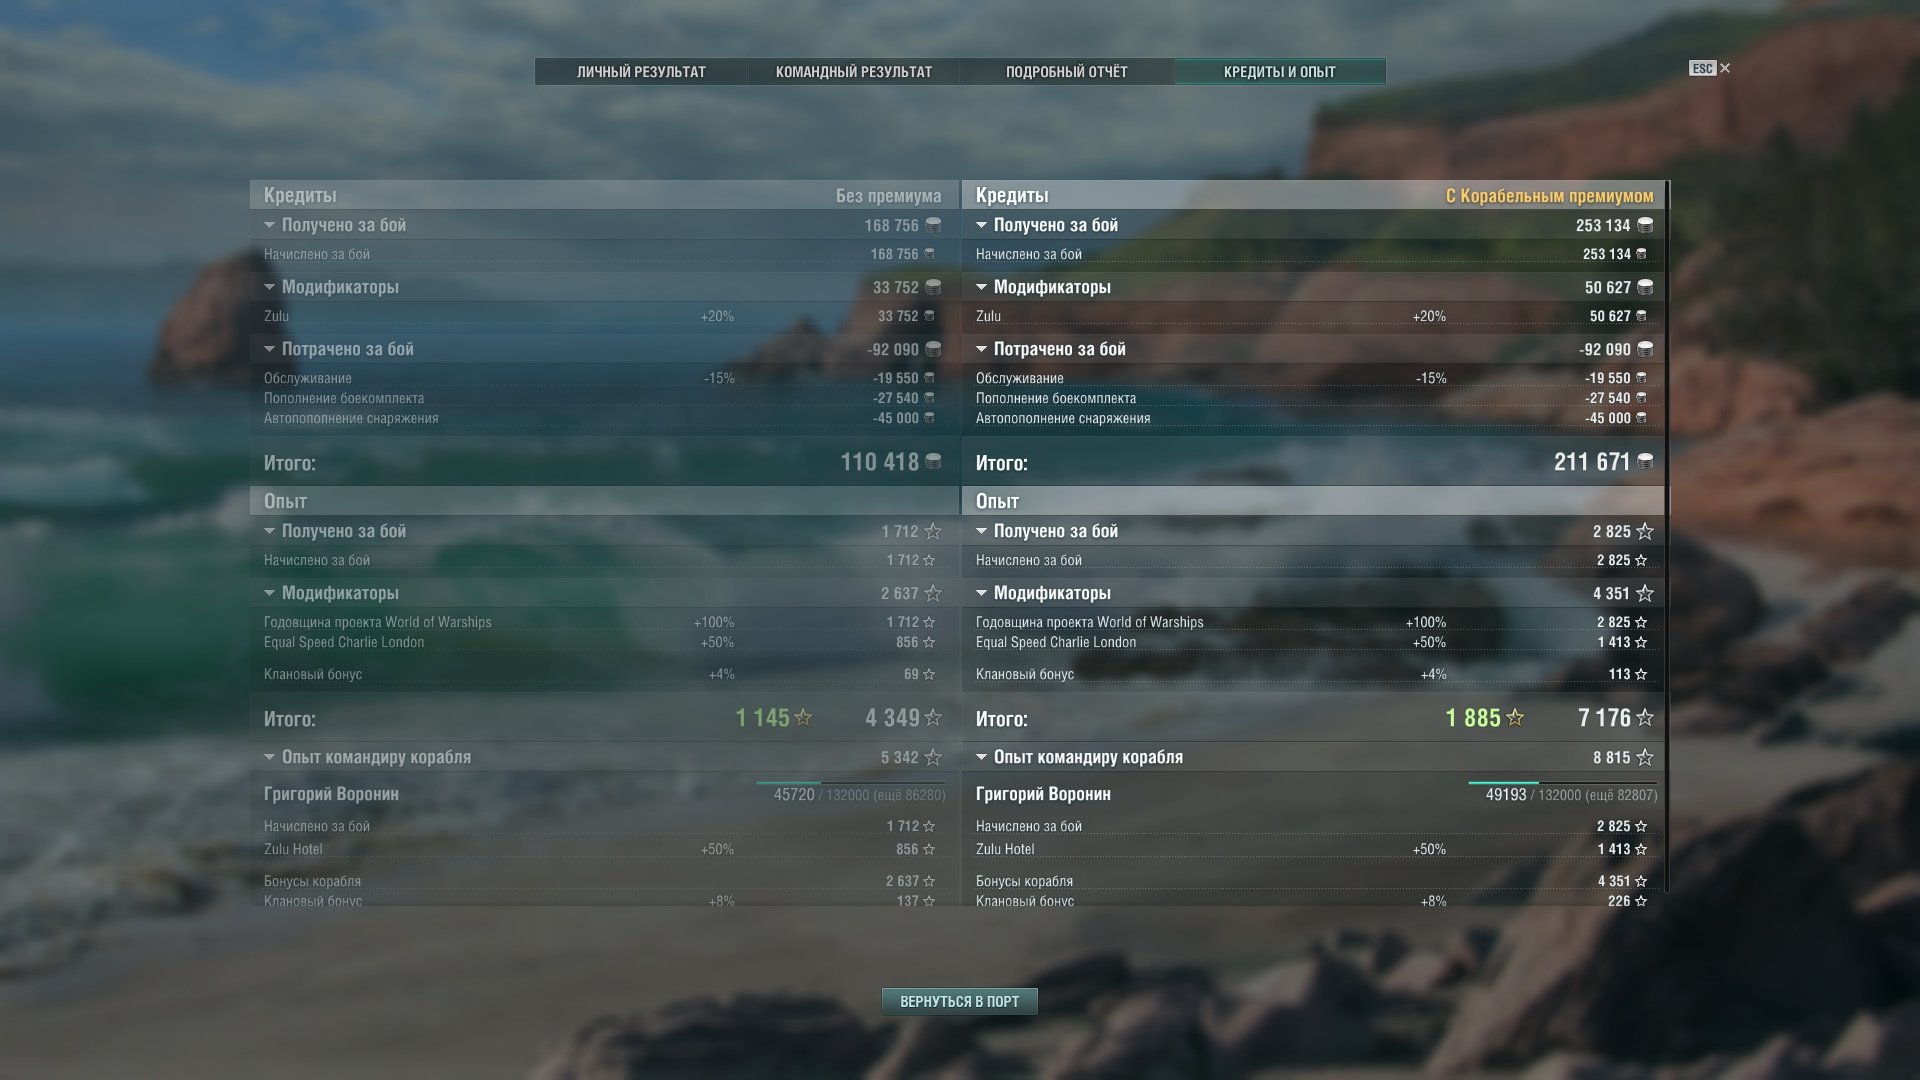Click the coin icon next to 110 418 total
This screenshot has height=1080, width=1920.
[933, 461]
